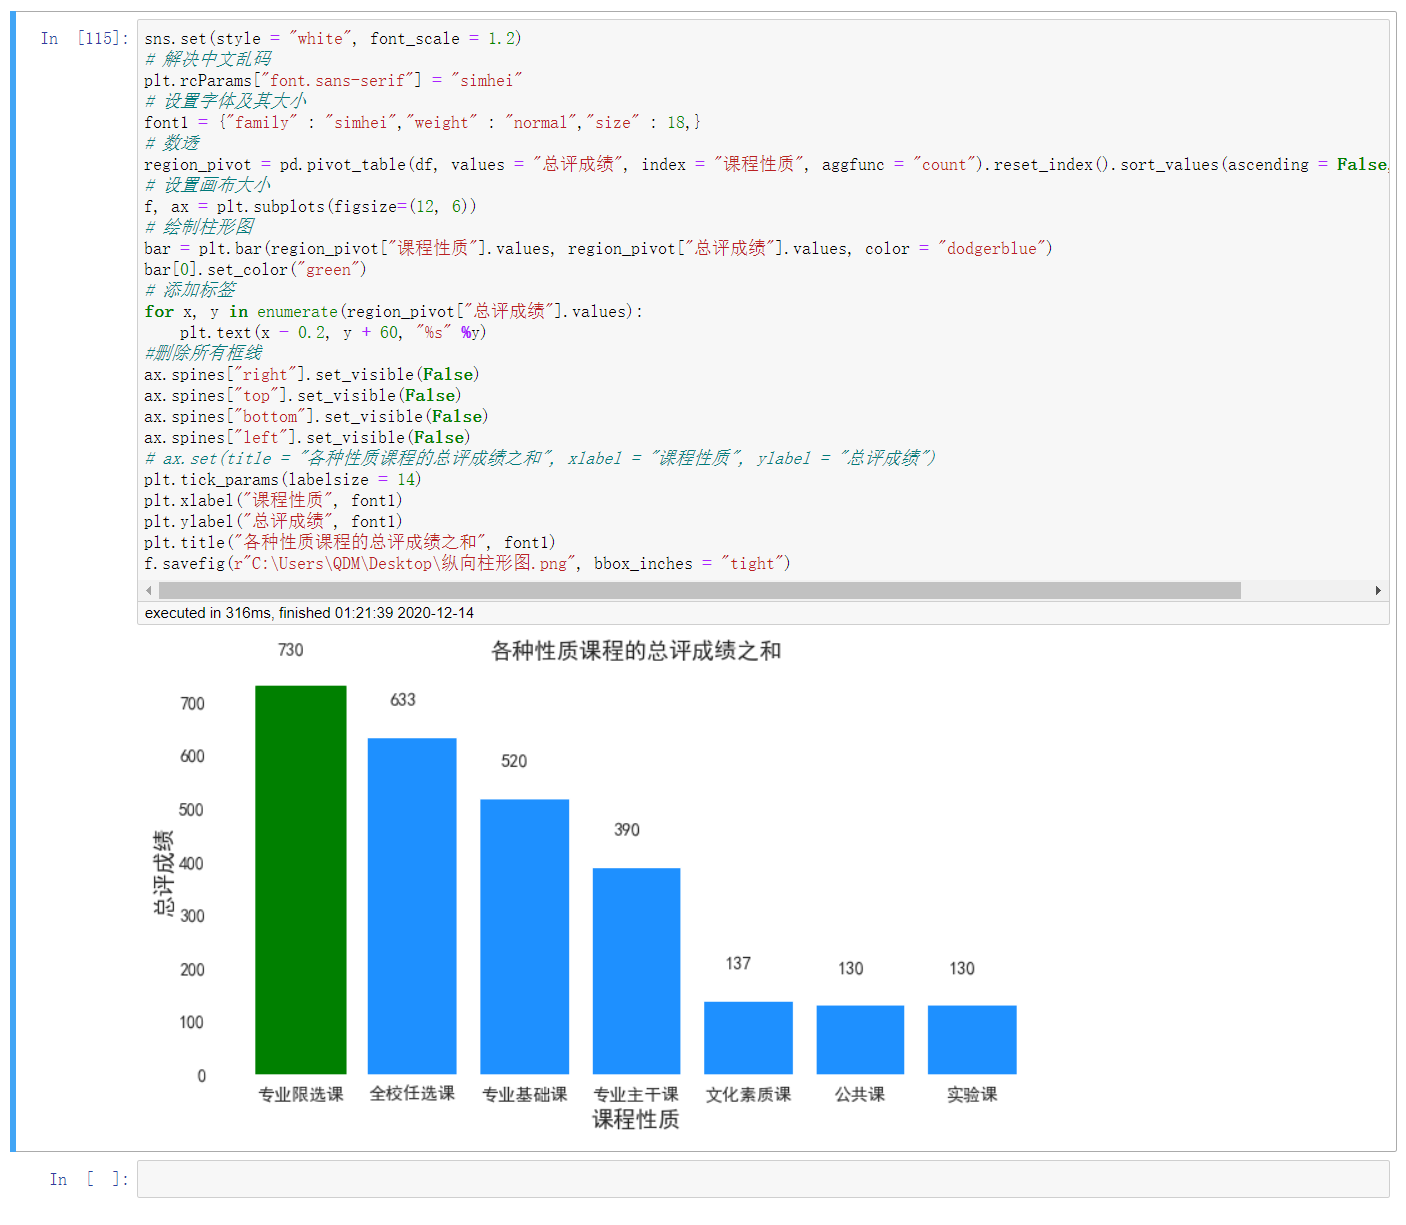Click the plt.bar dodgerblue code line

598,249
